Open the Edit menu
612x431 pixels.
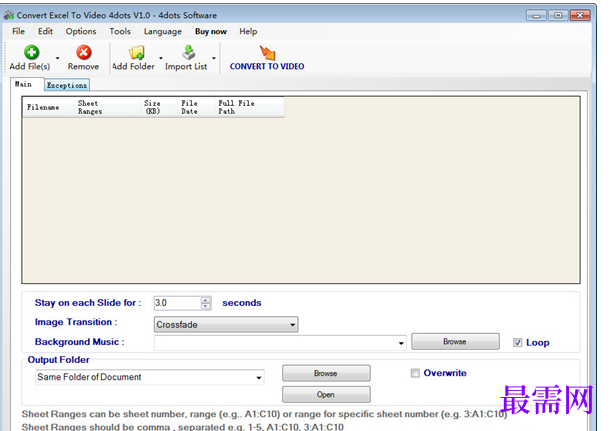coord(45,31)
